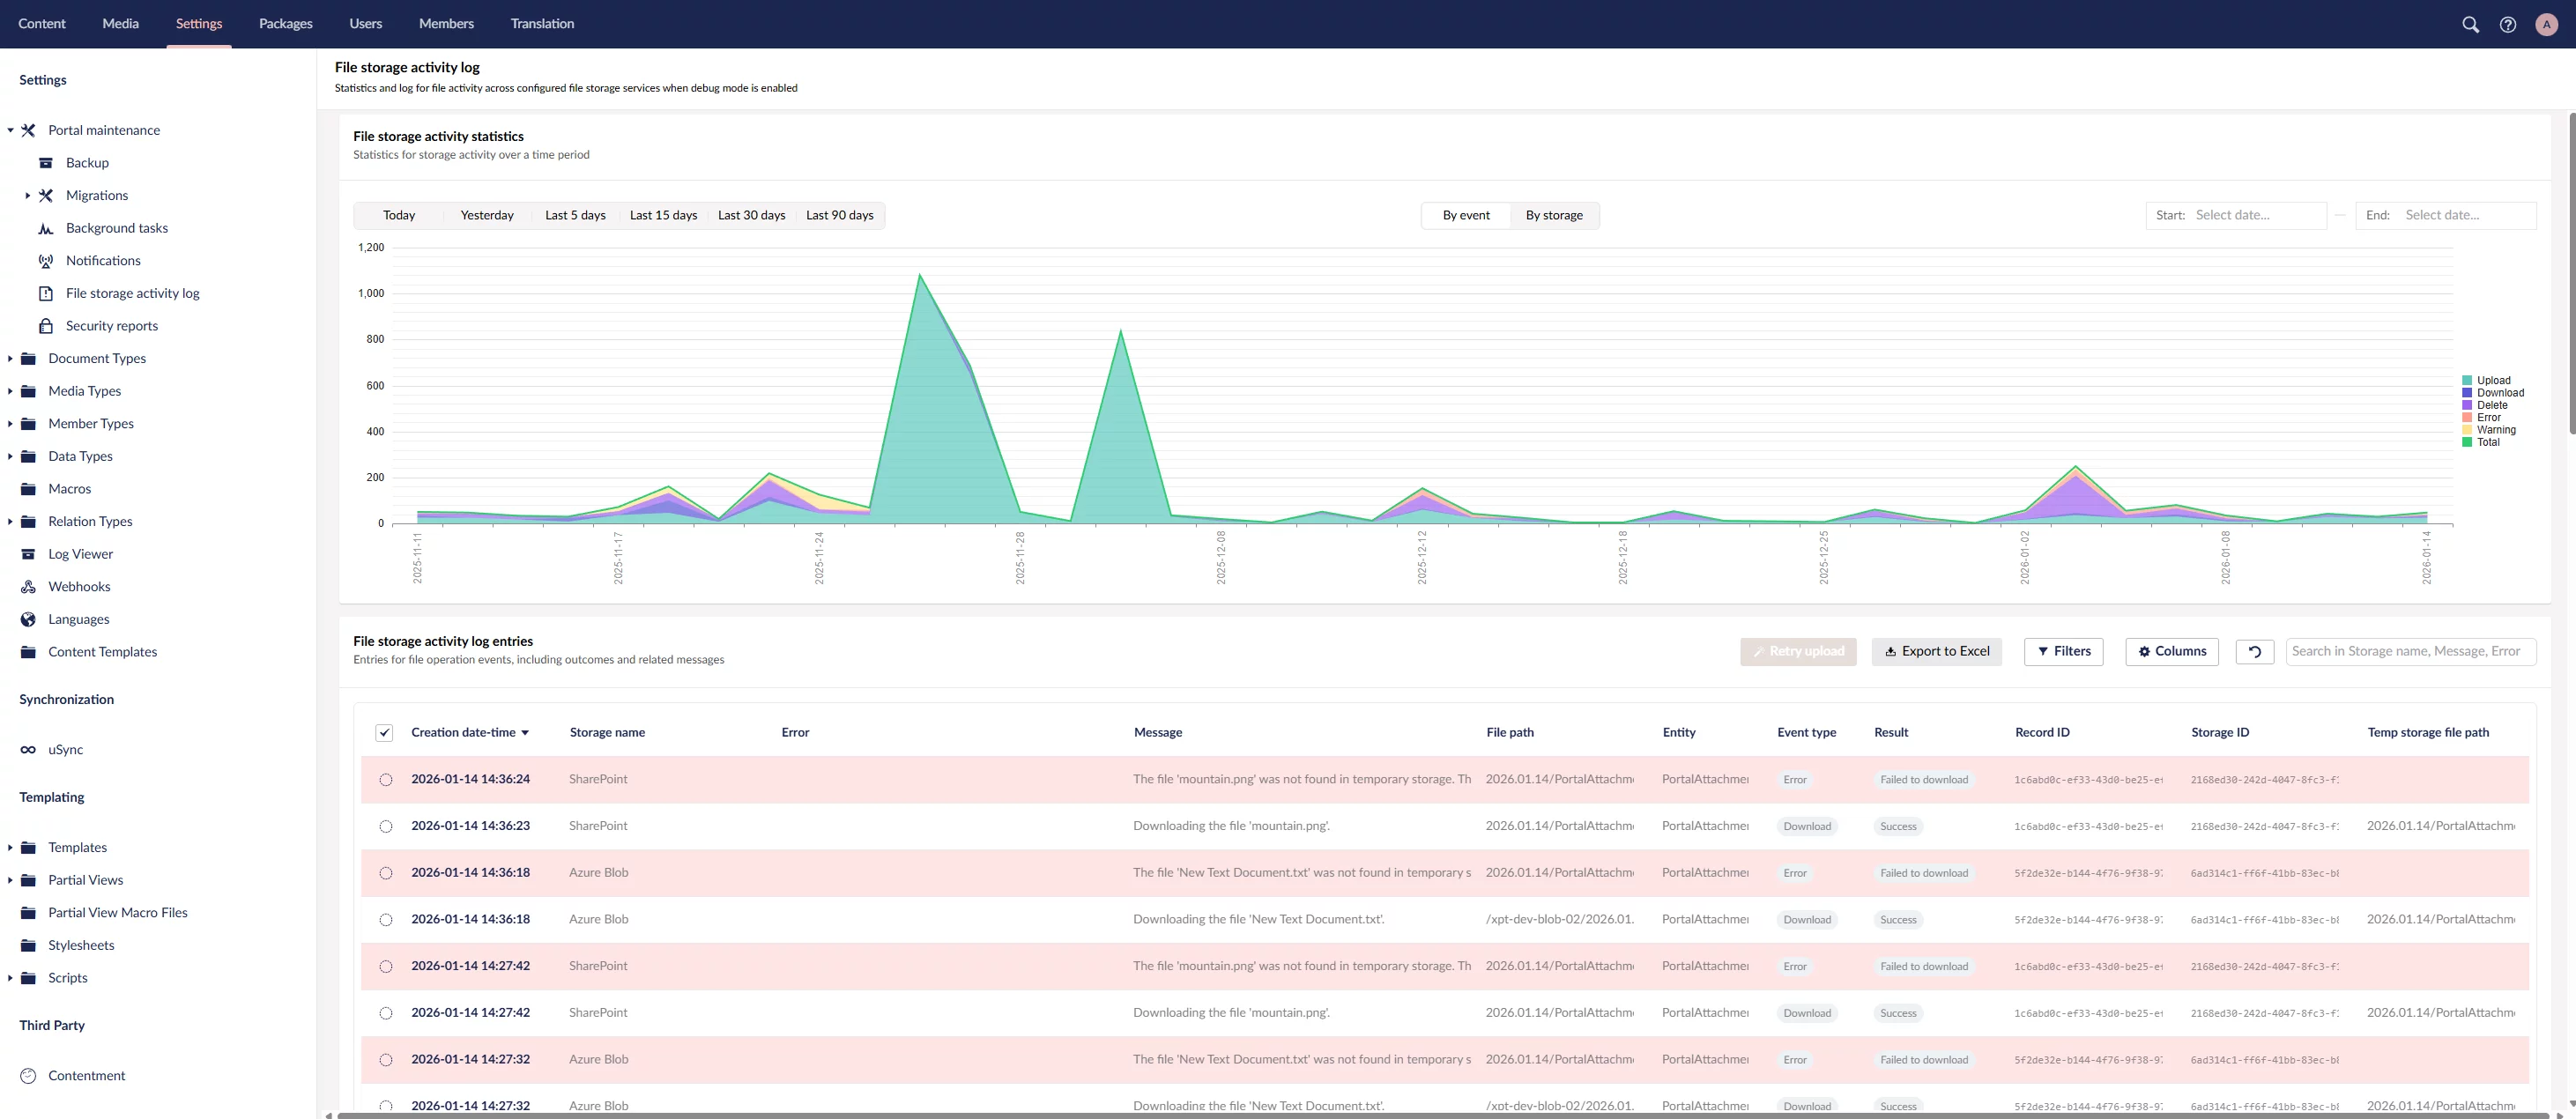Expand the Migrations tree node
The image size is (2576, 1119).
click(x=27, y=196)
